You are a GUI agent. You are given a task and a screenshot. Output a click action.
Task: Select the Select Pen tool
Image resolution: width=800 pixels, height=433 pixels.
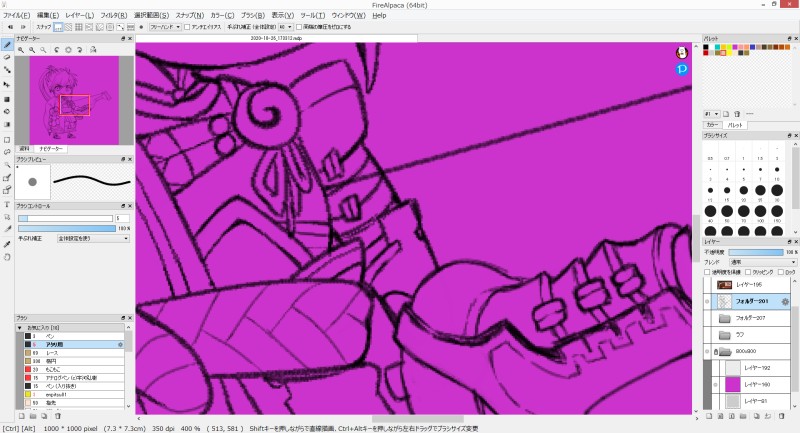[7, 177]
